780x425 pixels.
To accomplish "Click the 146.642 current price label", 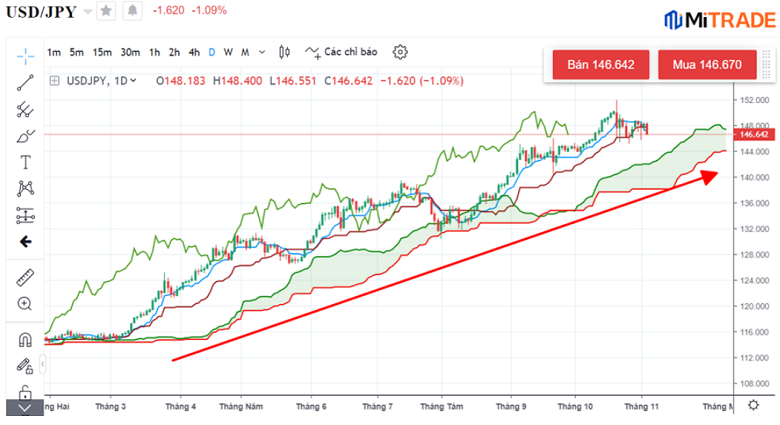I will (x=752, y=134).
